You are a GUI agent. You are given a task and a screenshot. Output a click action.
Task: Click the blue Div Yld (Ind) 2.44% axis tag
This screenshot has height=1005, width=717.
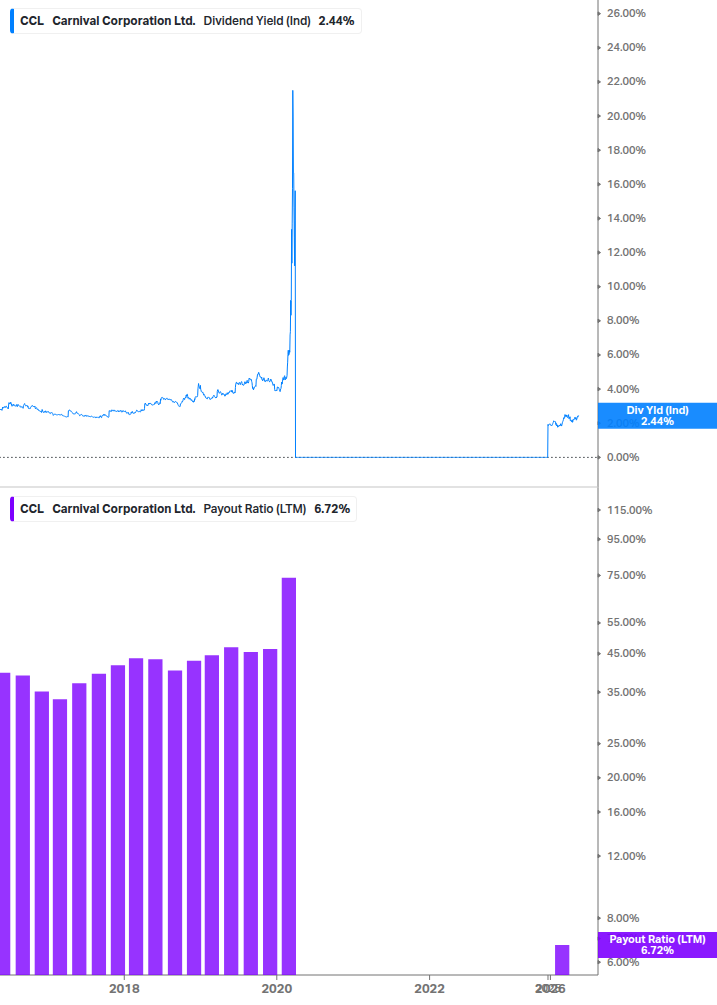pyautogui.click(x=657, y=416)
